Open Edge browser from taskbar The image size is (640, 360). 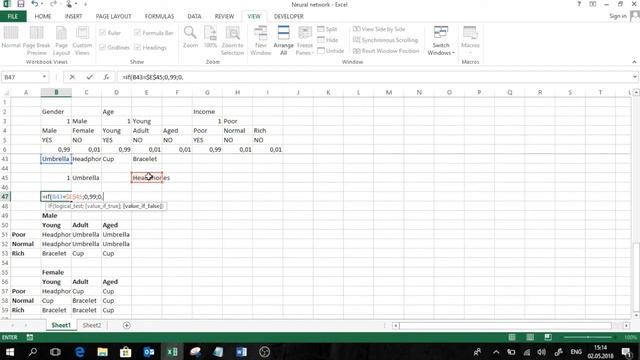[79, 351]
